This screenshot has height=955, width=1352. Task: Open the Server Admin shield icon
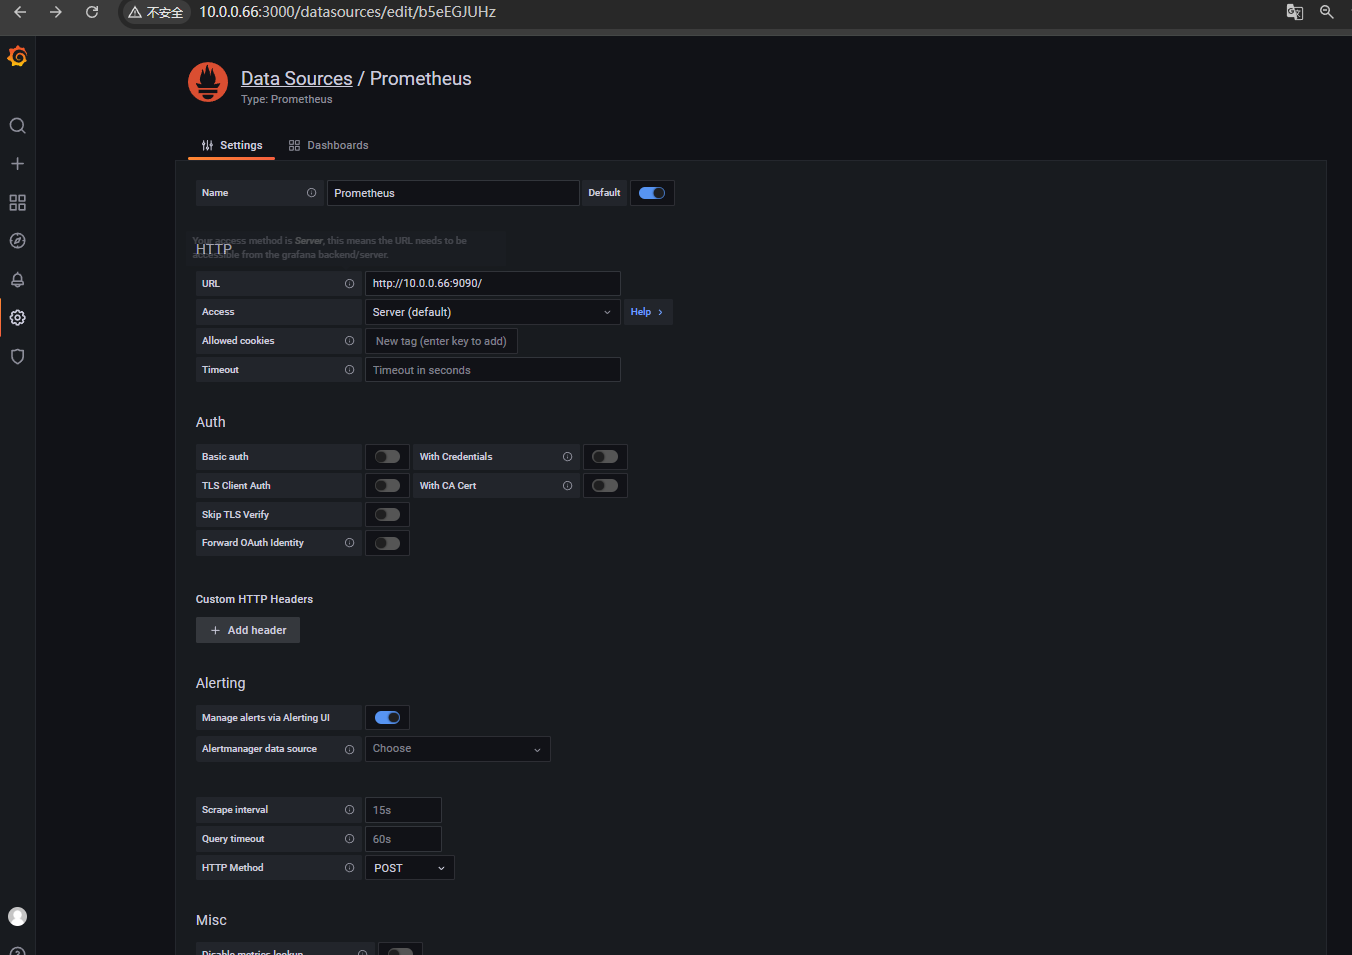17,357
